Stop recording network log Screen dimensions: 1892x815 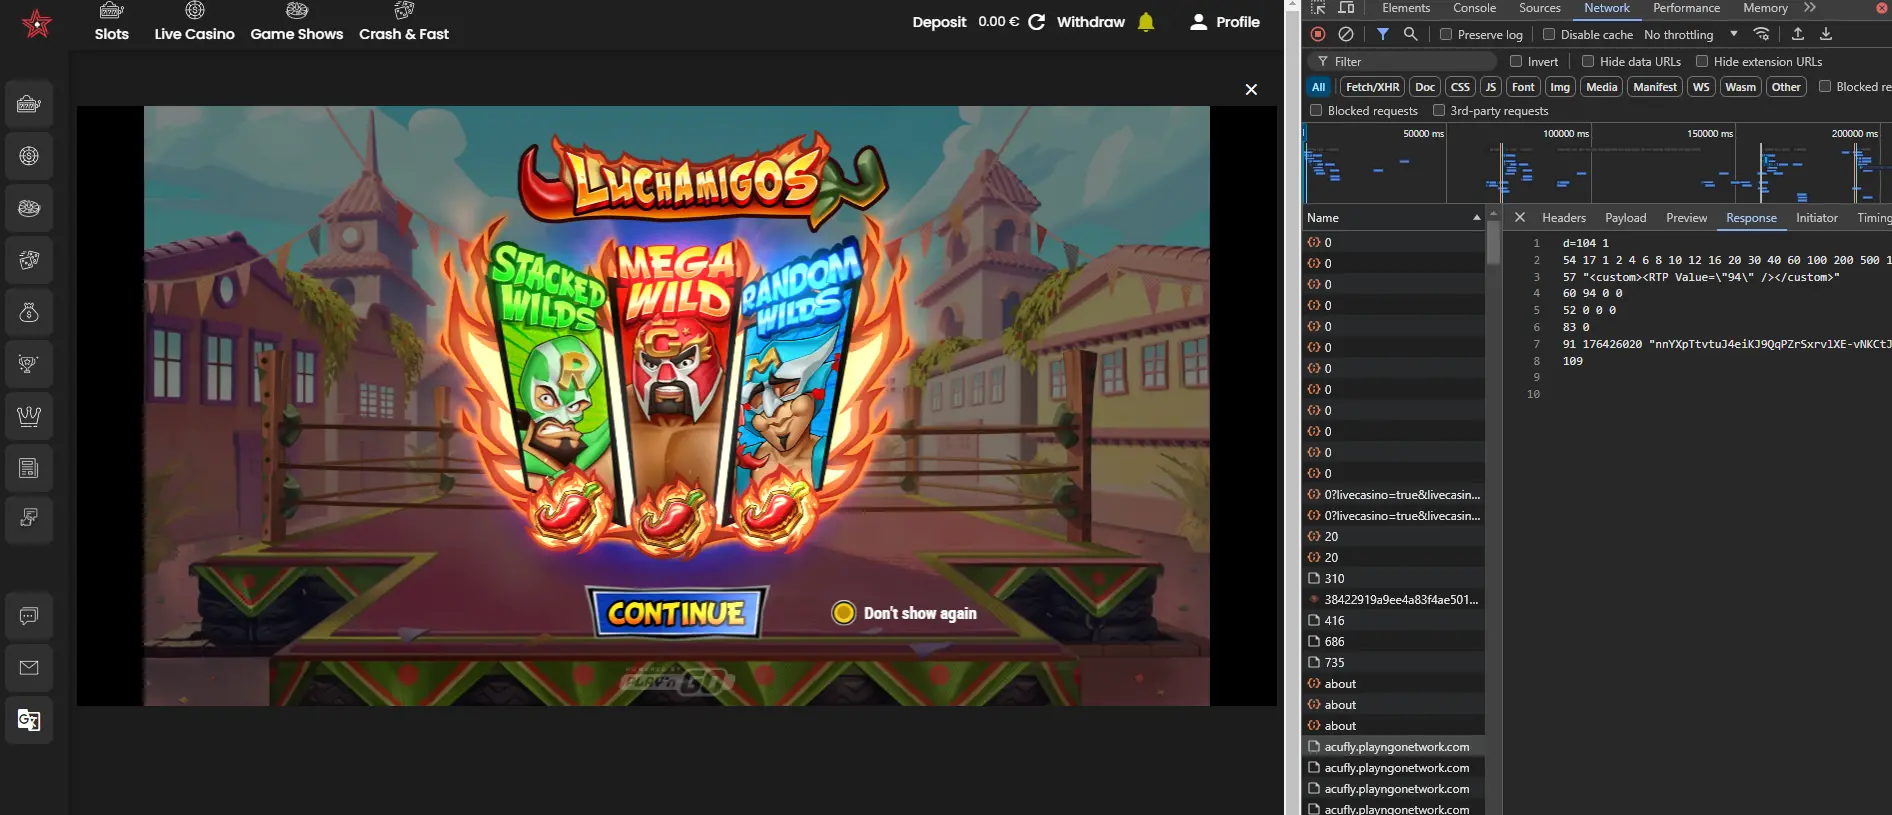click(x=1318, y=34)
